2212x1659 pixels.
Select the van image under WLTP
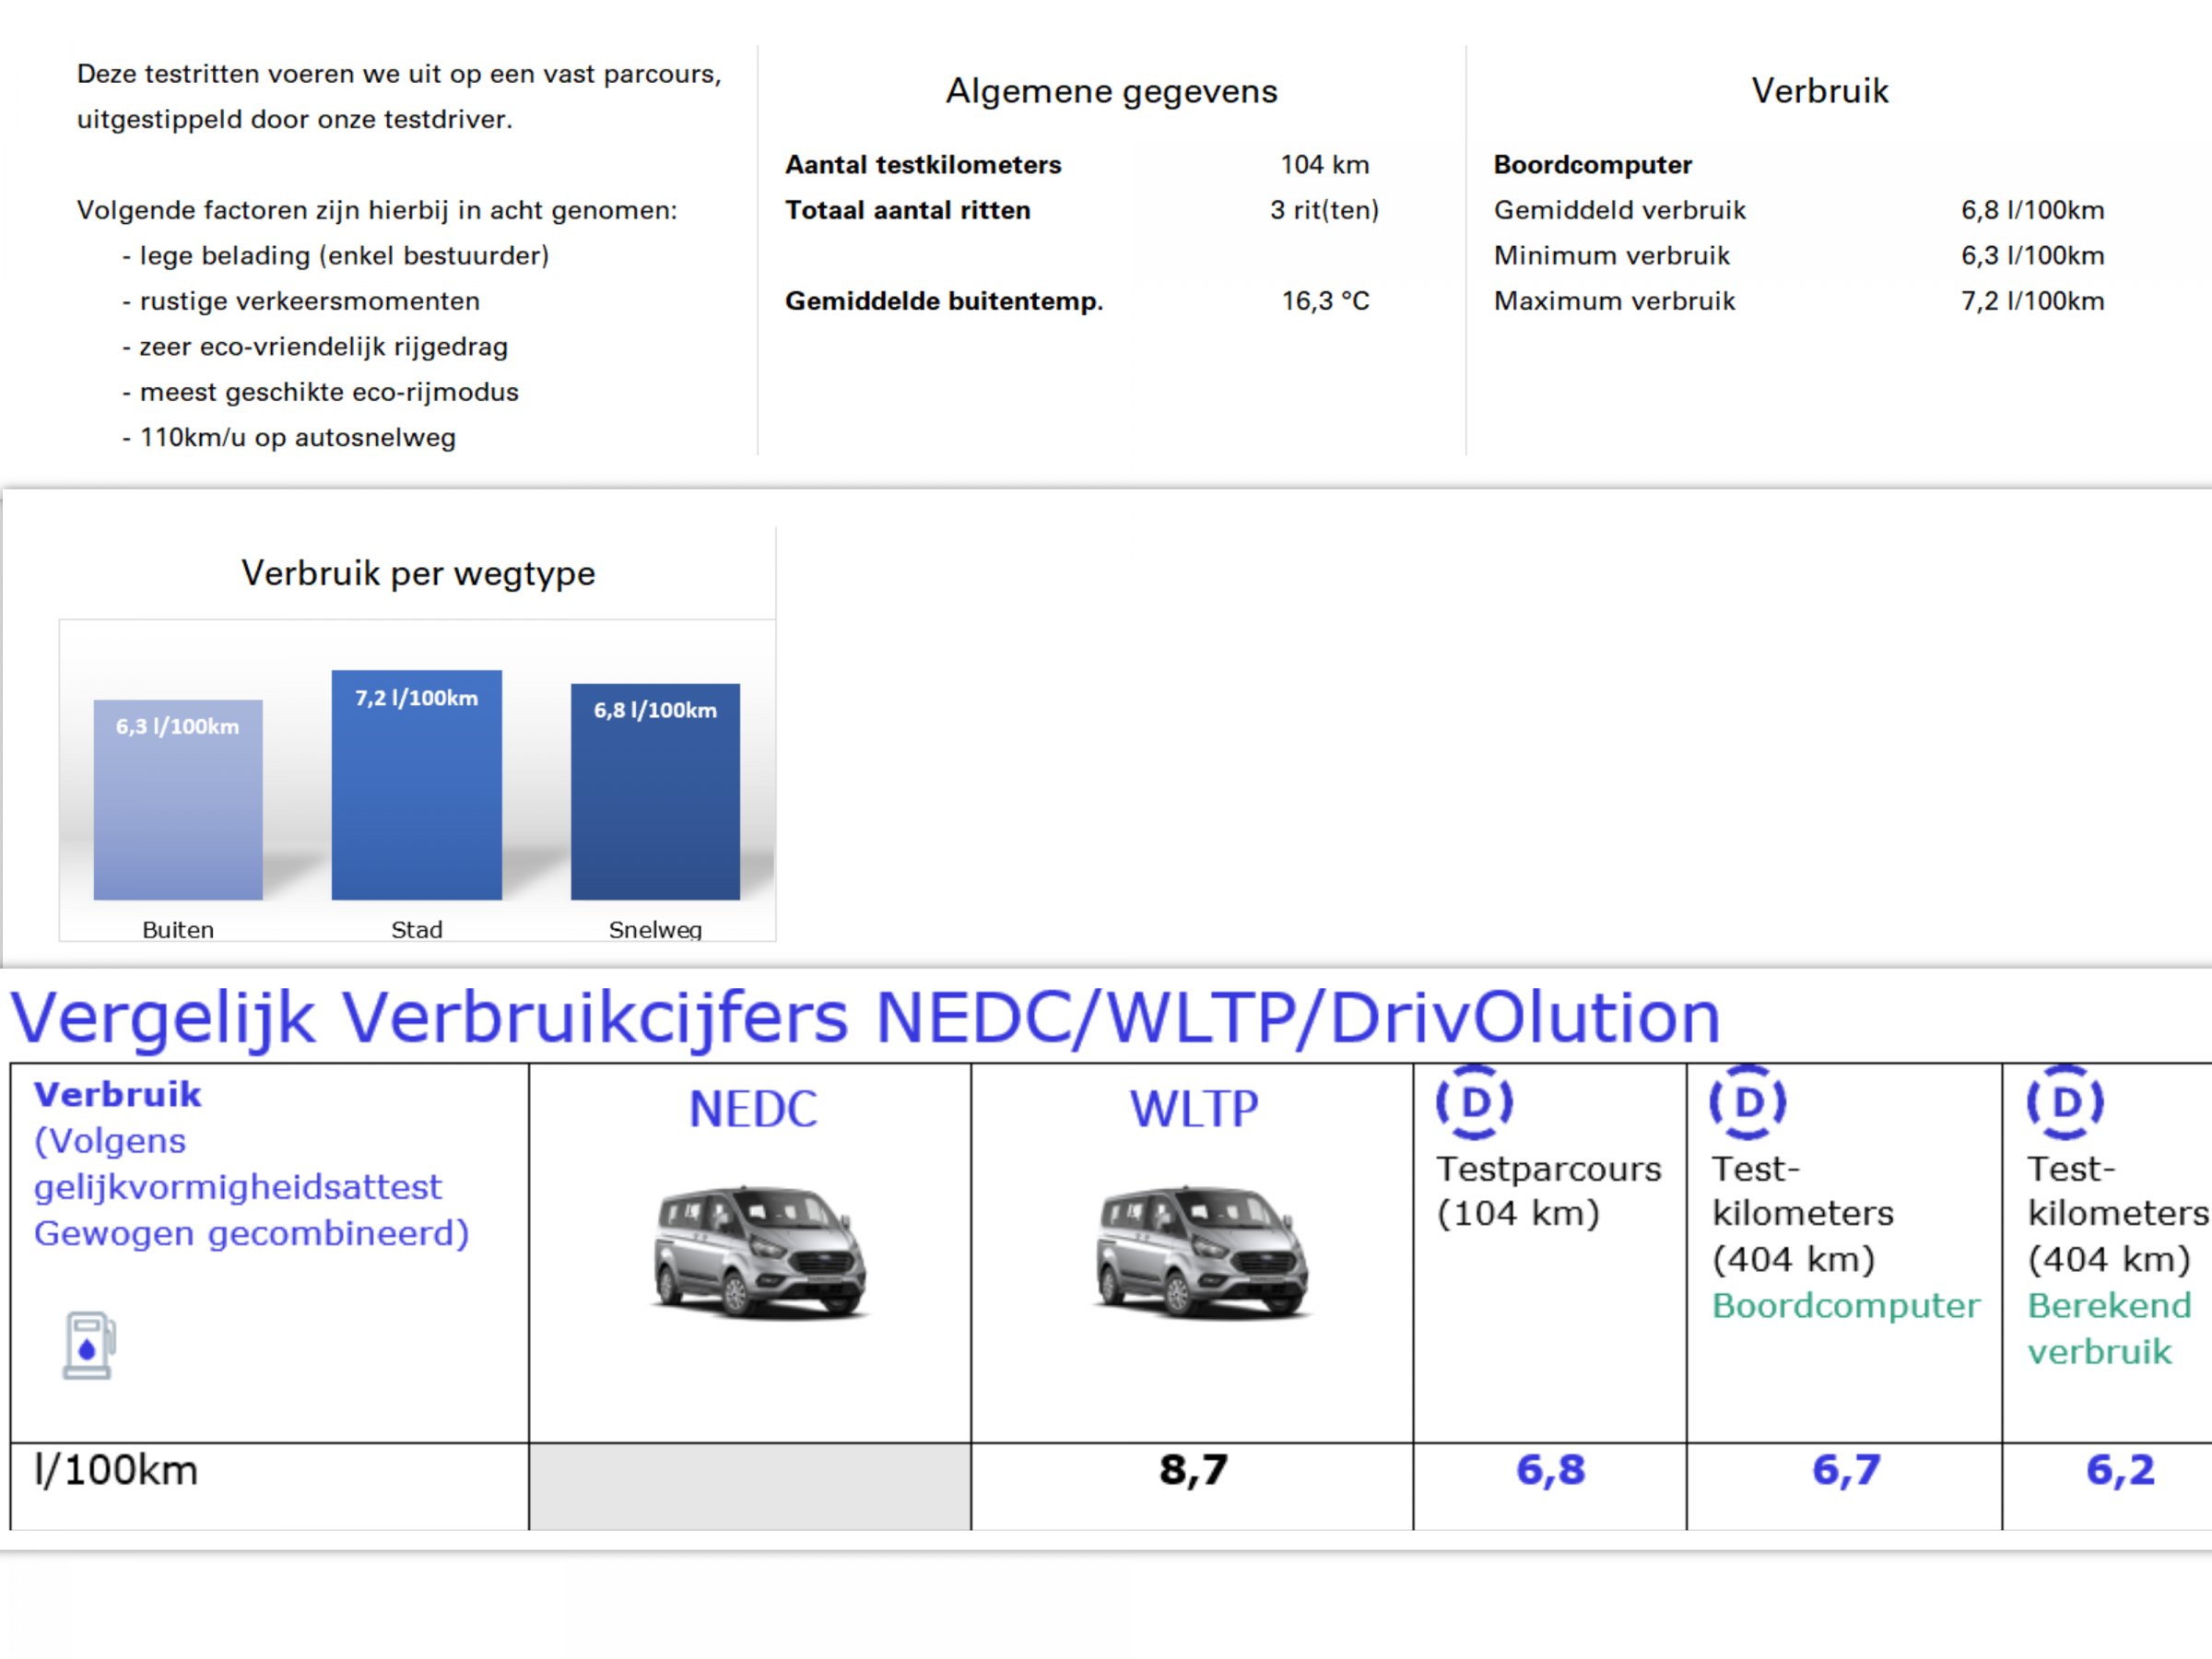click(x=1201, y=1251)
